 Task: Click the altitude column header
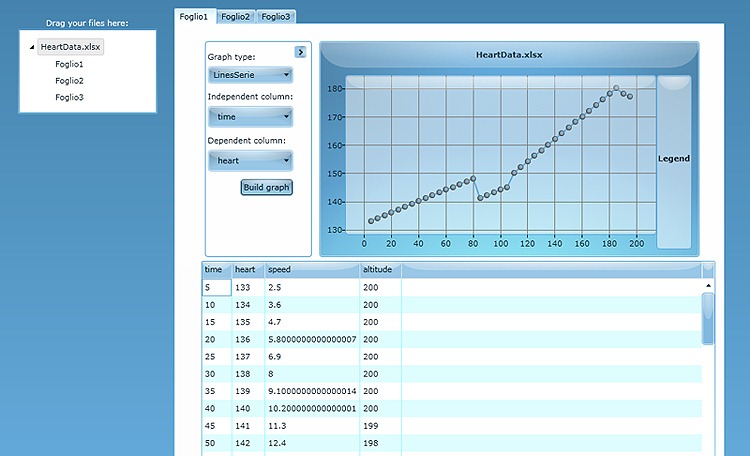click(x=378, y=270)
